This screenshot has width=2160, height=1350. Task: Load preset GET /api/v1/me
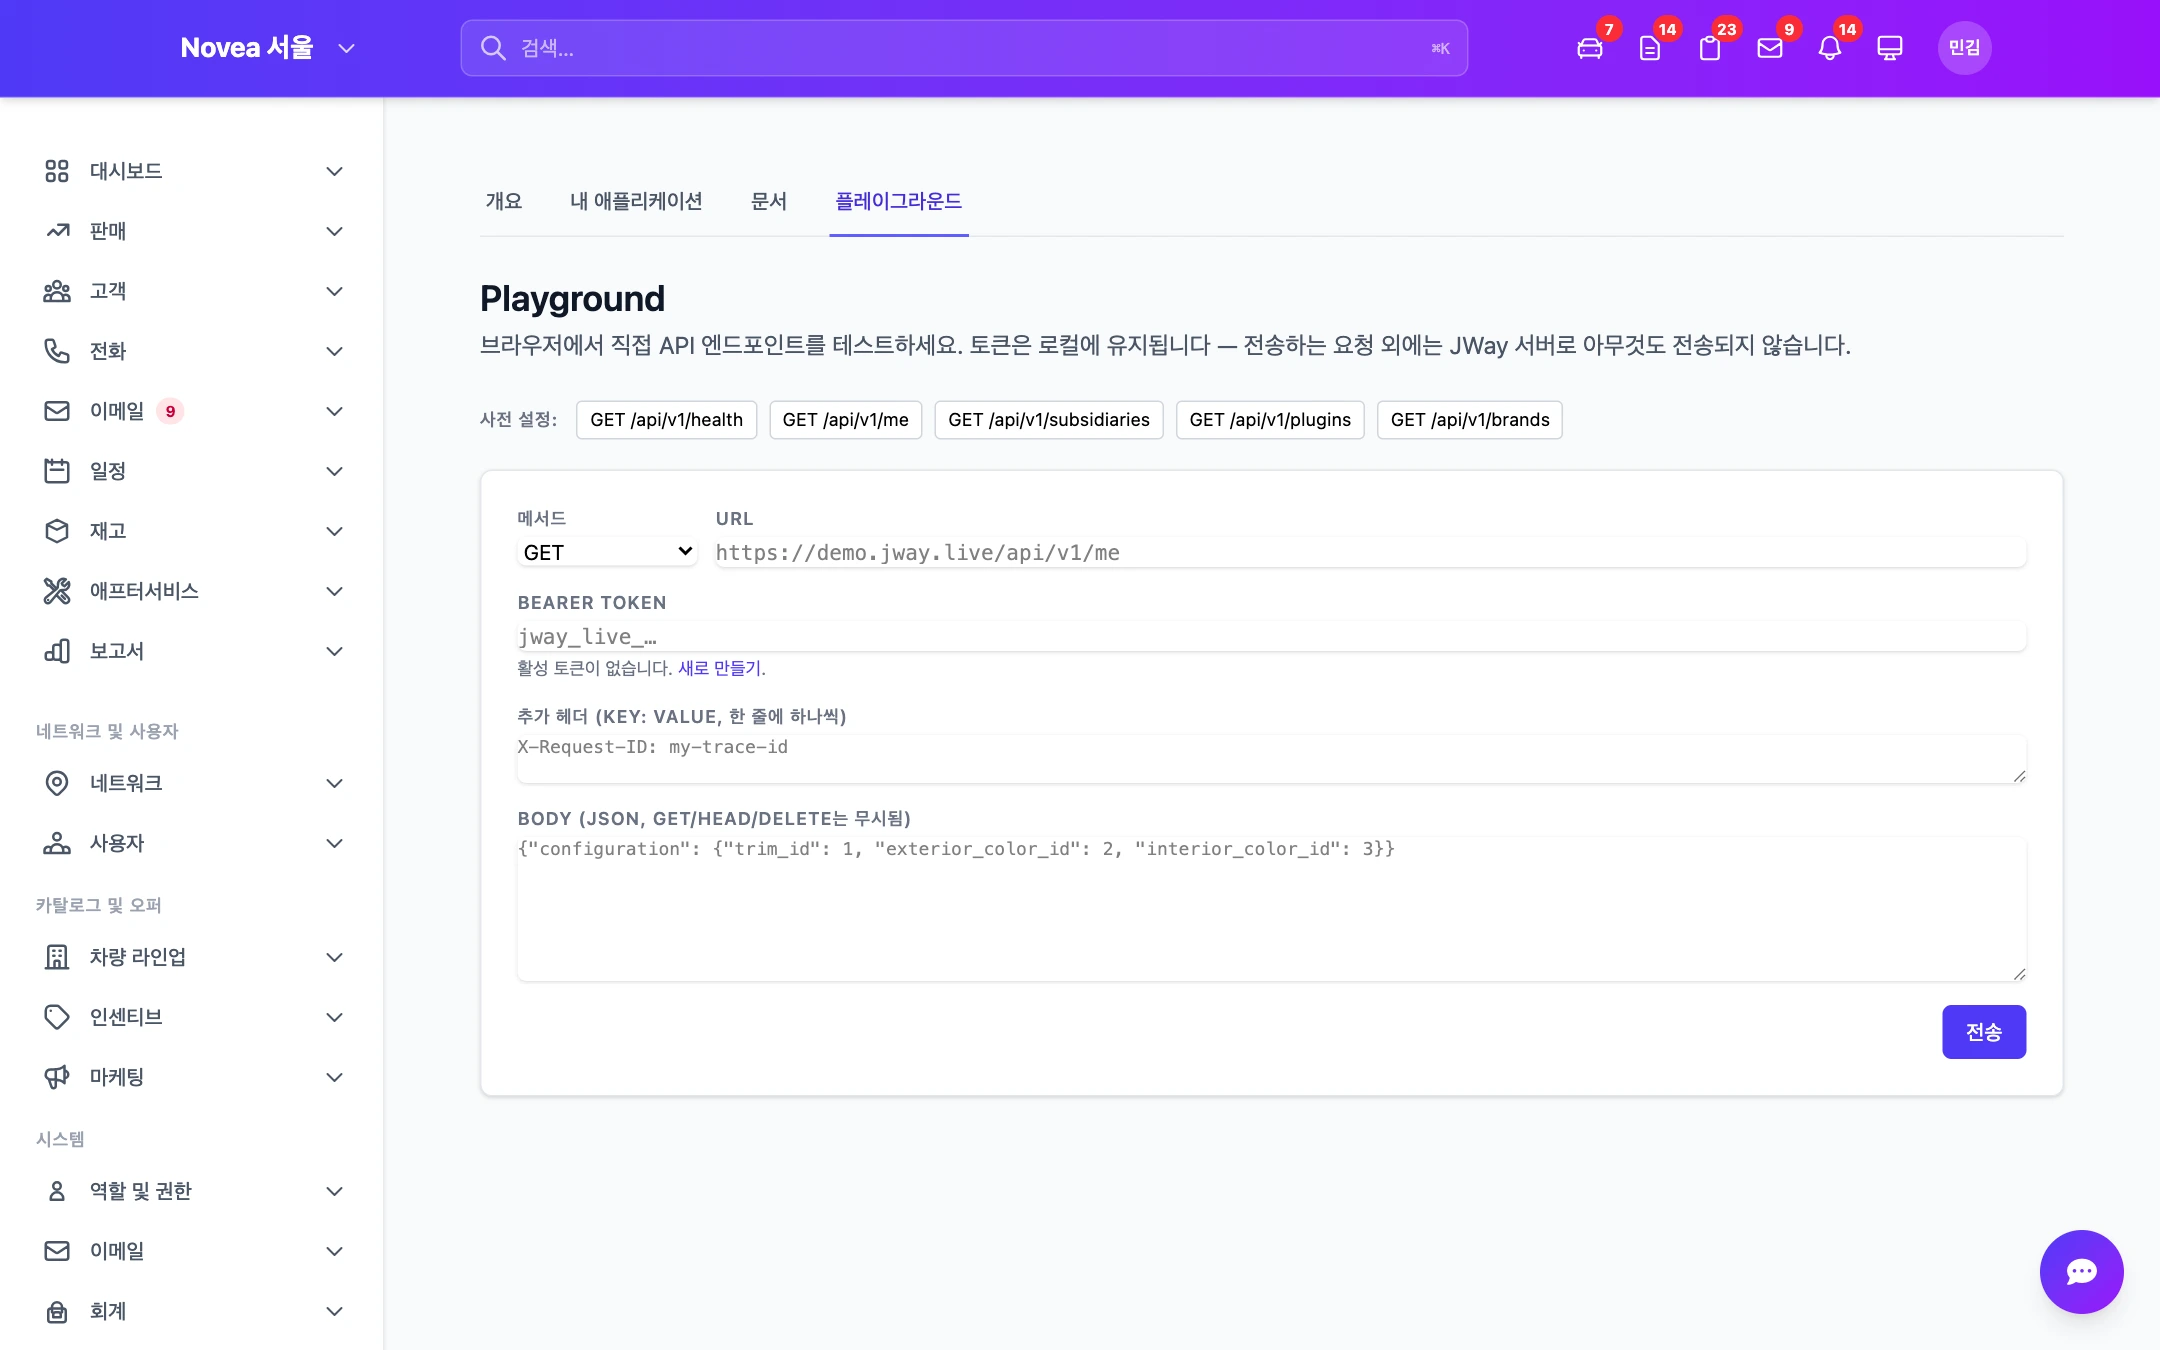tap(845, 419)
